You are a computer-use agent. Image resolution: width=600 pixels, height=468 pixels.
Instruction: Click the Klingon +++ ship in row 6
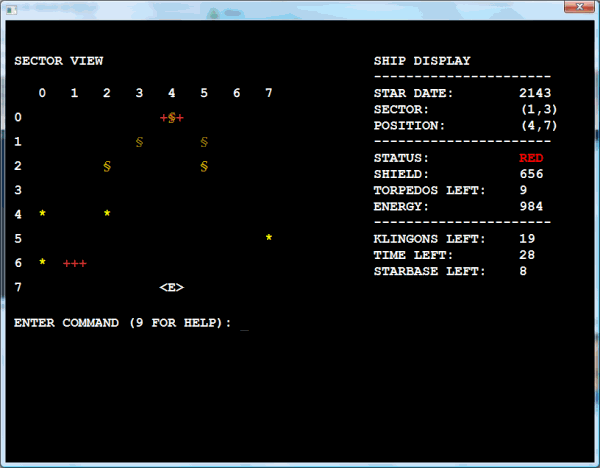tap(75, 263)
